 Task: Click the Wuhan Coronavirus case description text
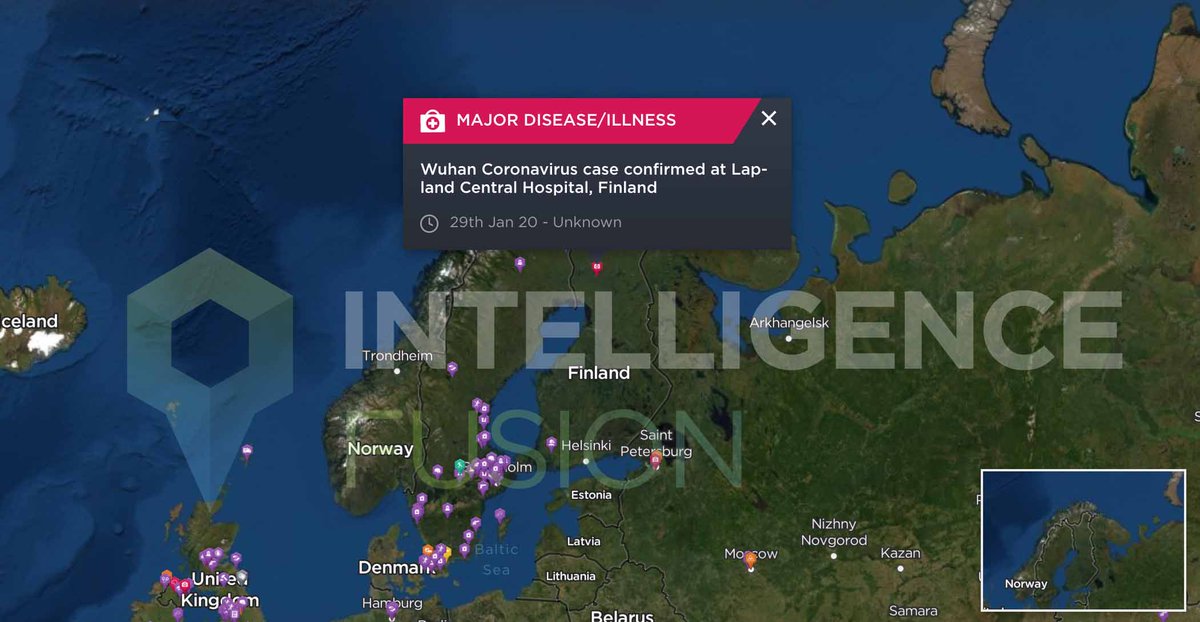click(x=594, y=179)
